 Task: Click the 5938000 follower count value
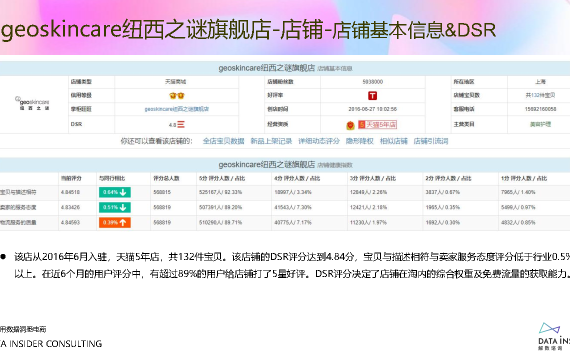tap(373, 82)
